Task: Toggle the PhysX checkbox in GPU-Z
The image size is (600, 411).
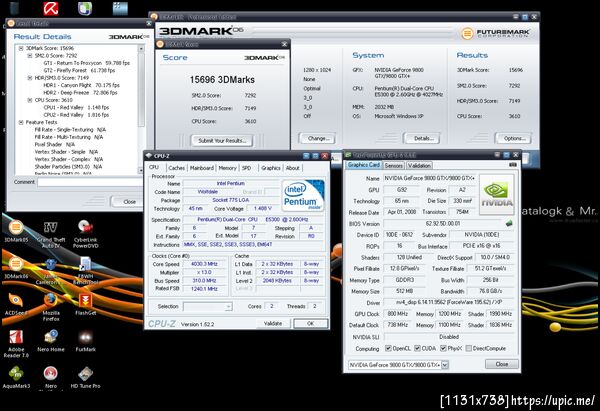Action: pyautogui.click(x=443, y=348)
